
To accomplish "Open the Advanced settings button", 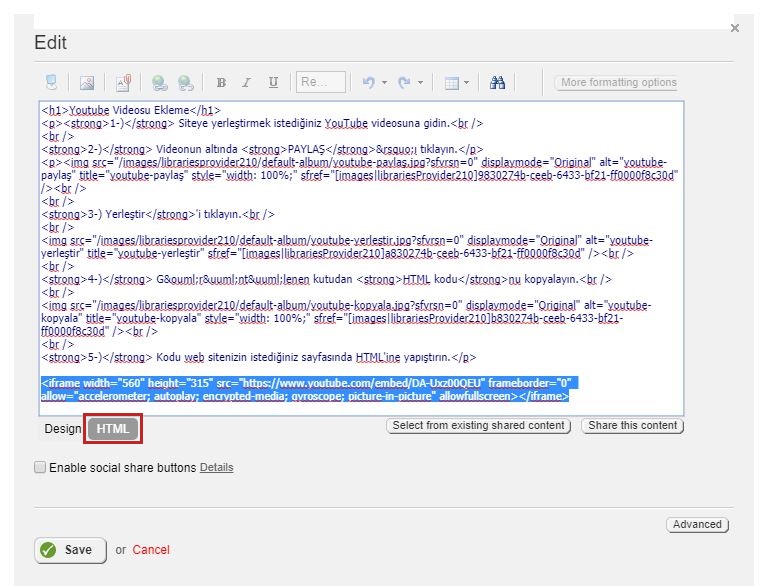I will point(697,525).
